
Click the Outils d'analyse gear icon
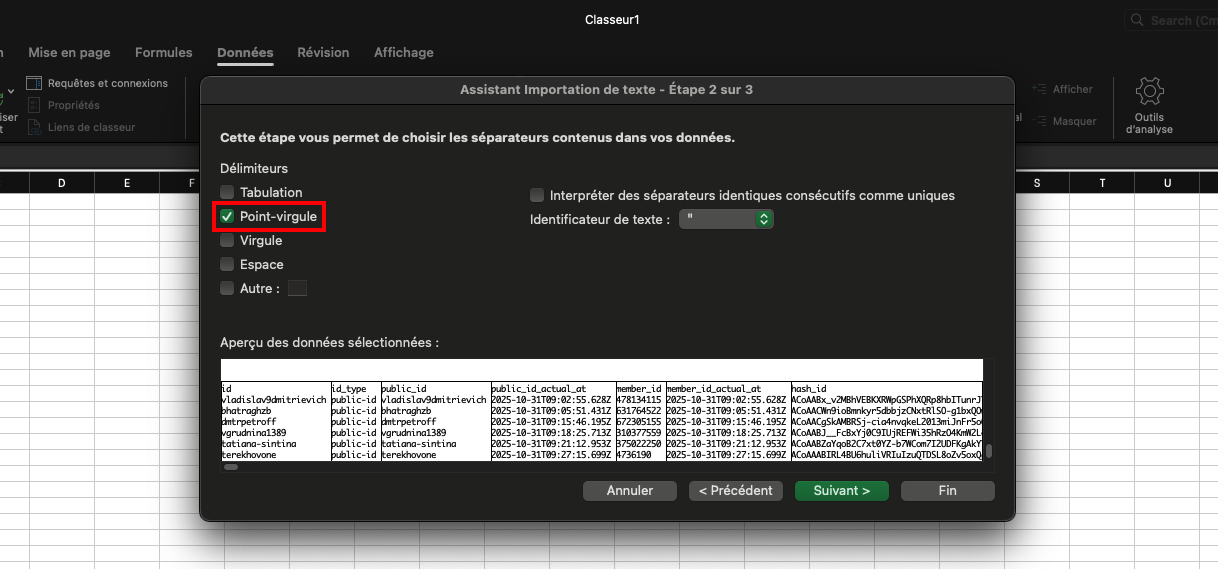click(1149, 92)
